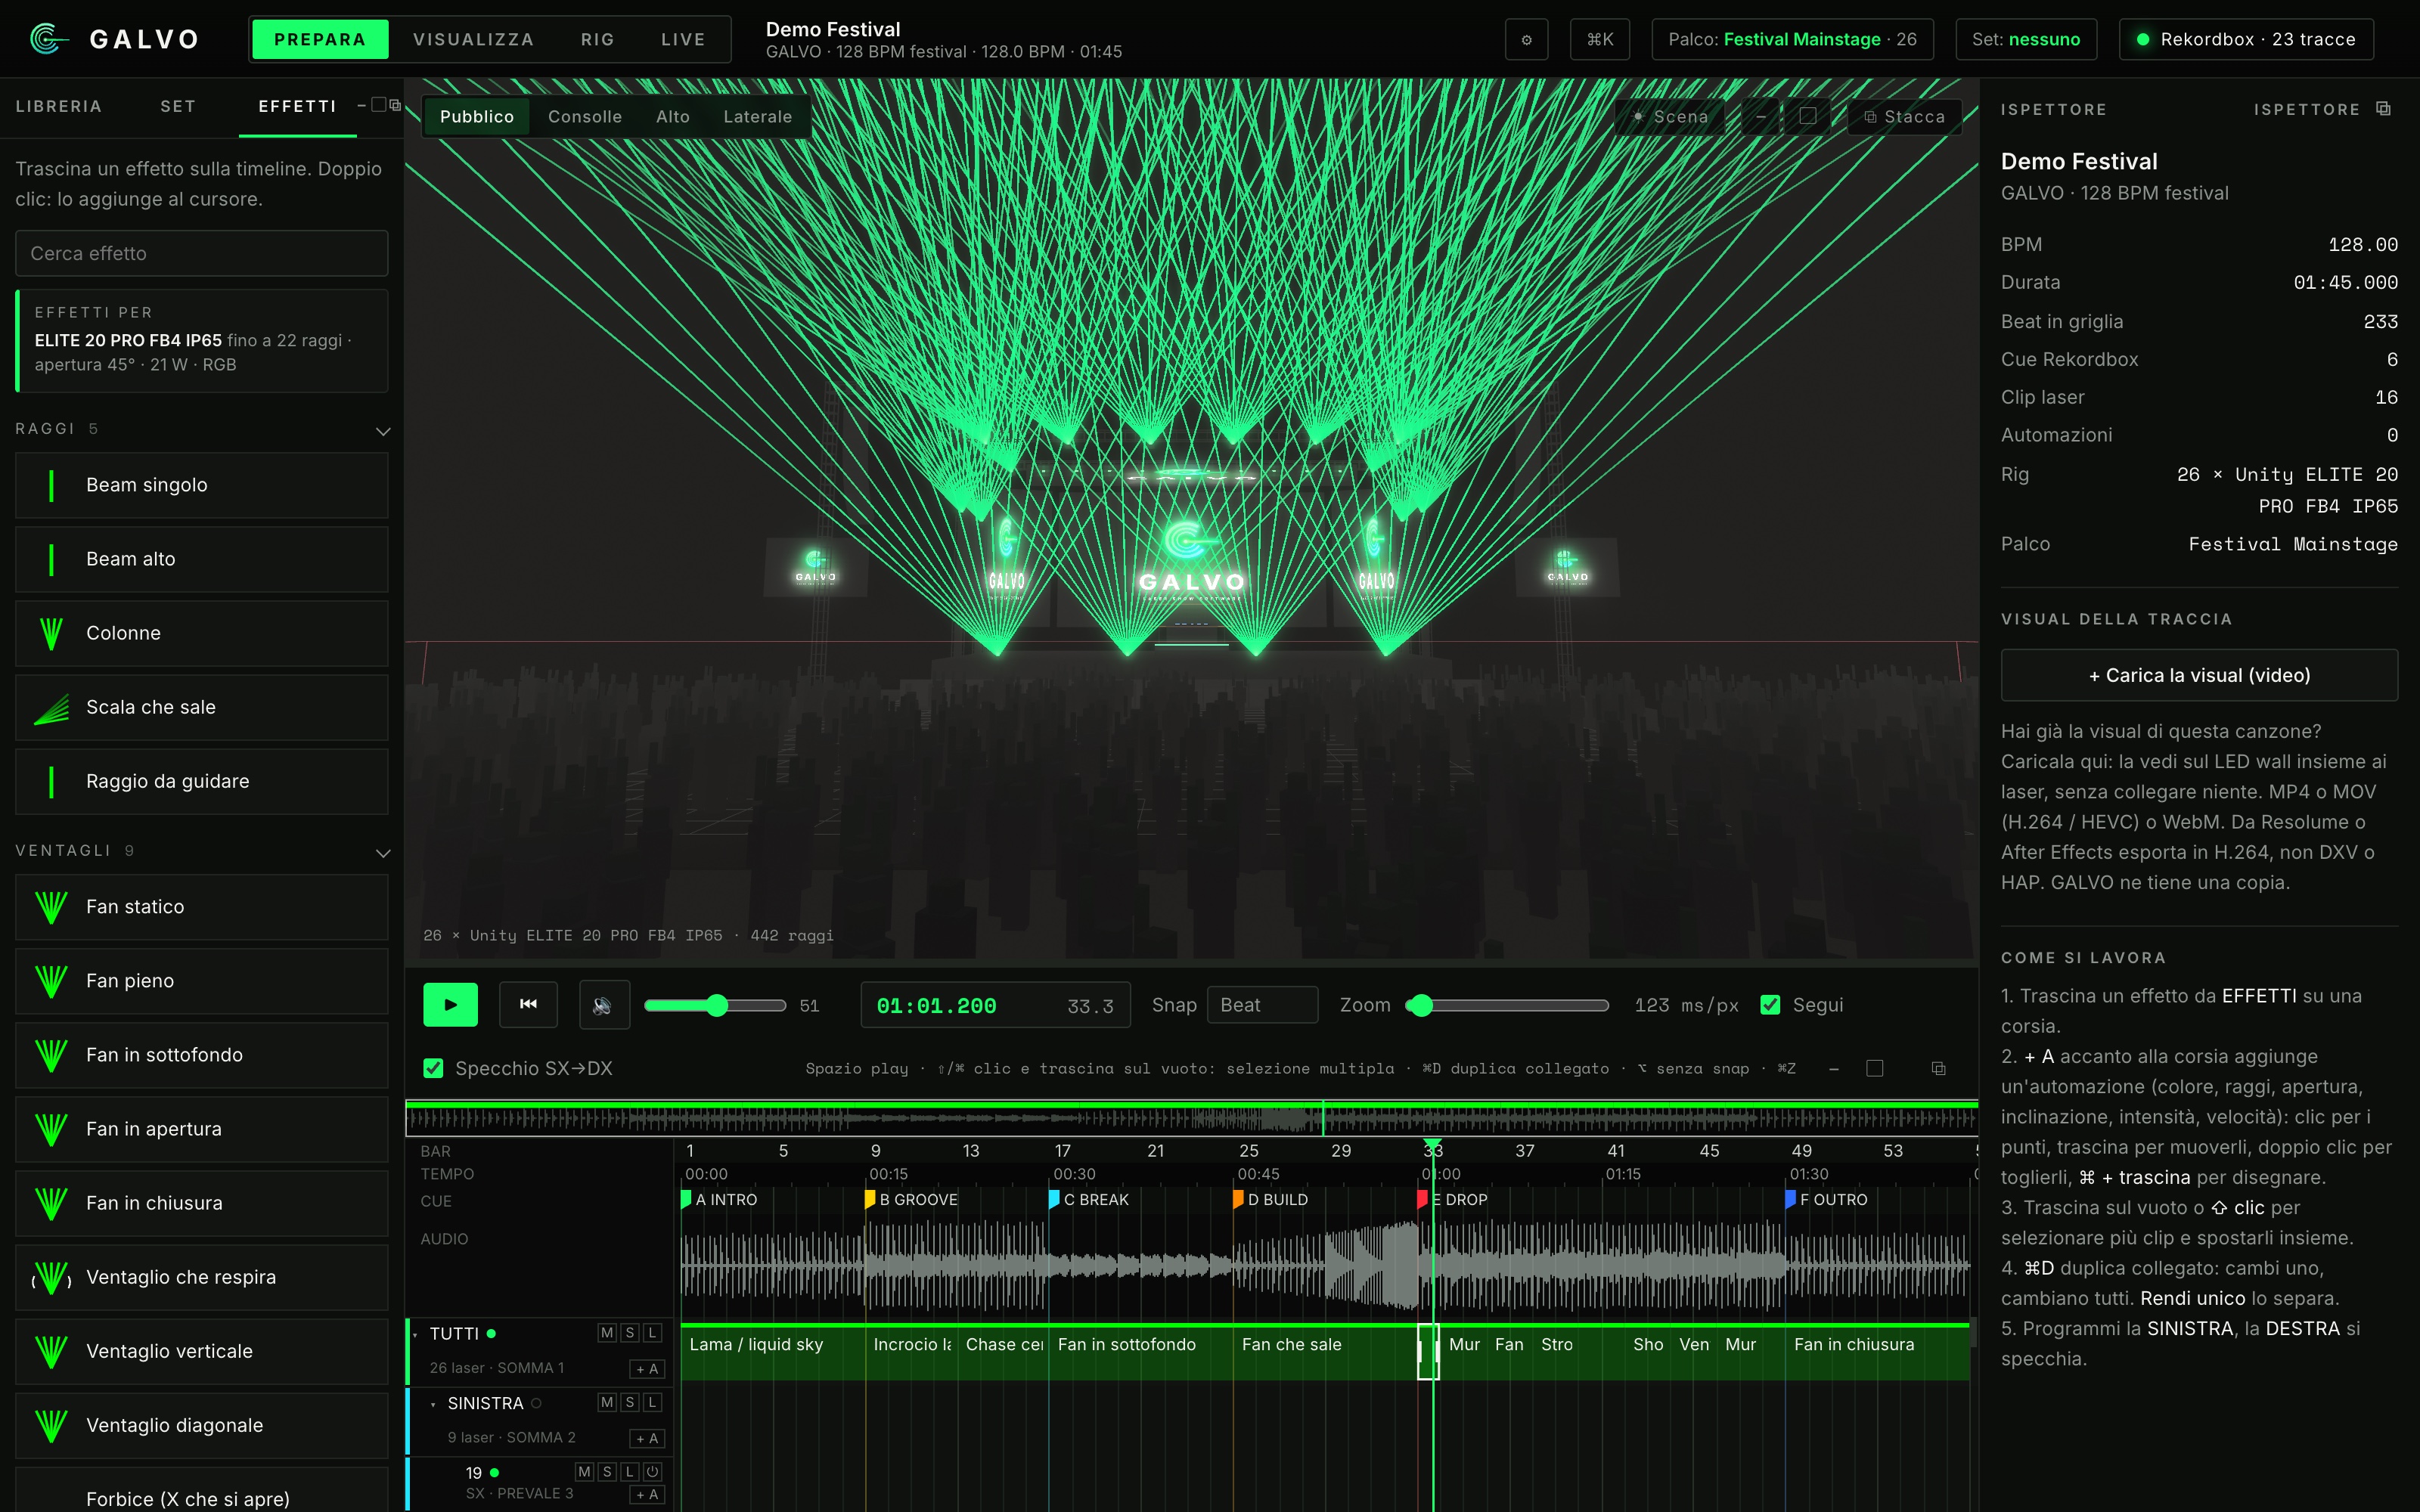Collapse the RAGGI effects section chevron
Image resolution: width=2420 pixels, height=1512 pixels.
[382, 431]
